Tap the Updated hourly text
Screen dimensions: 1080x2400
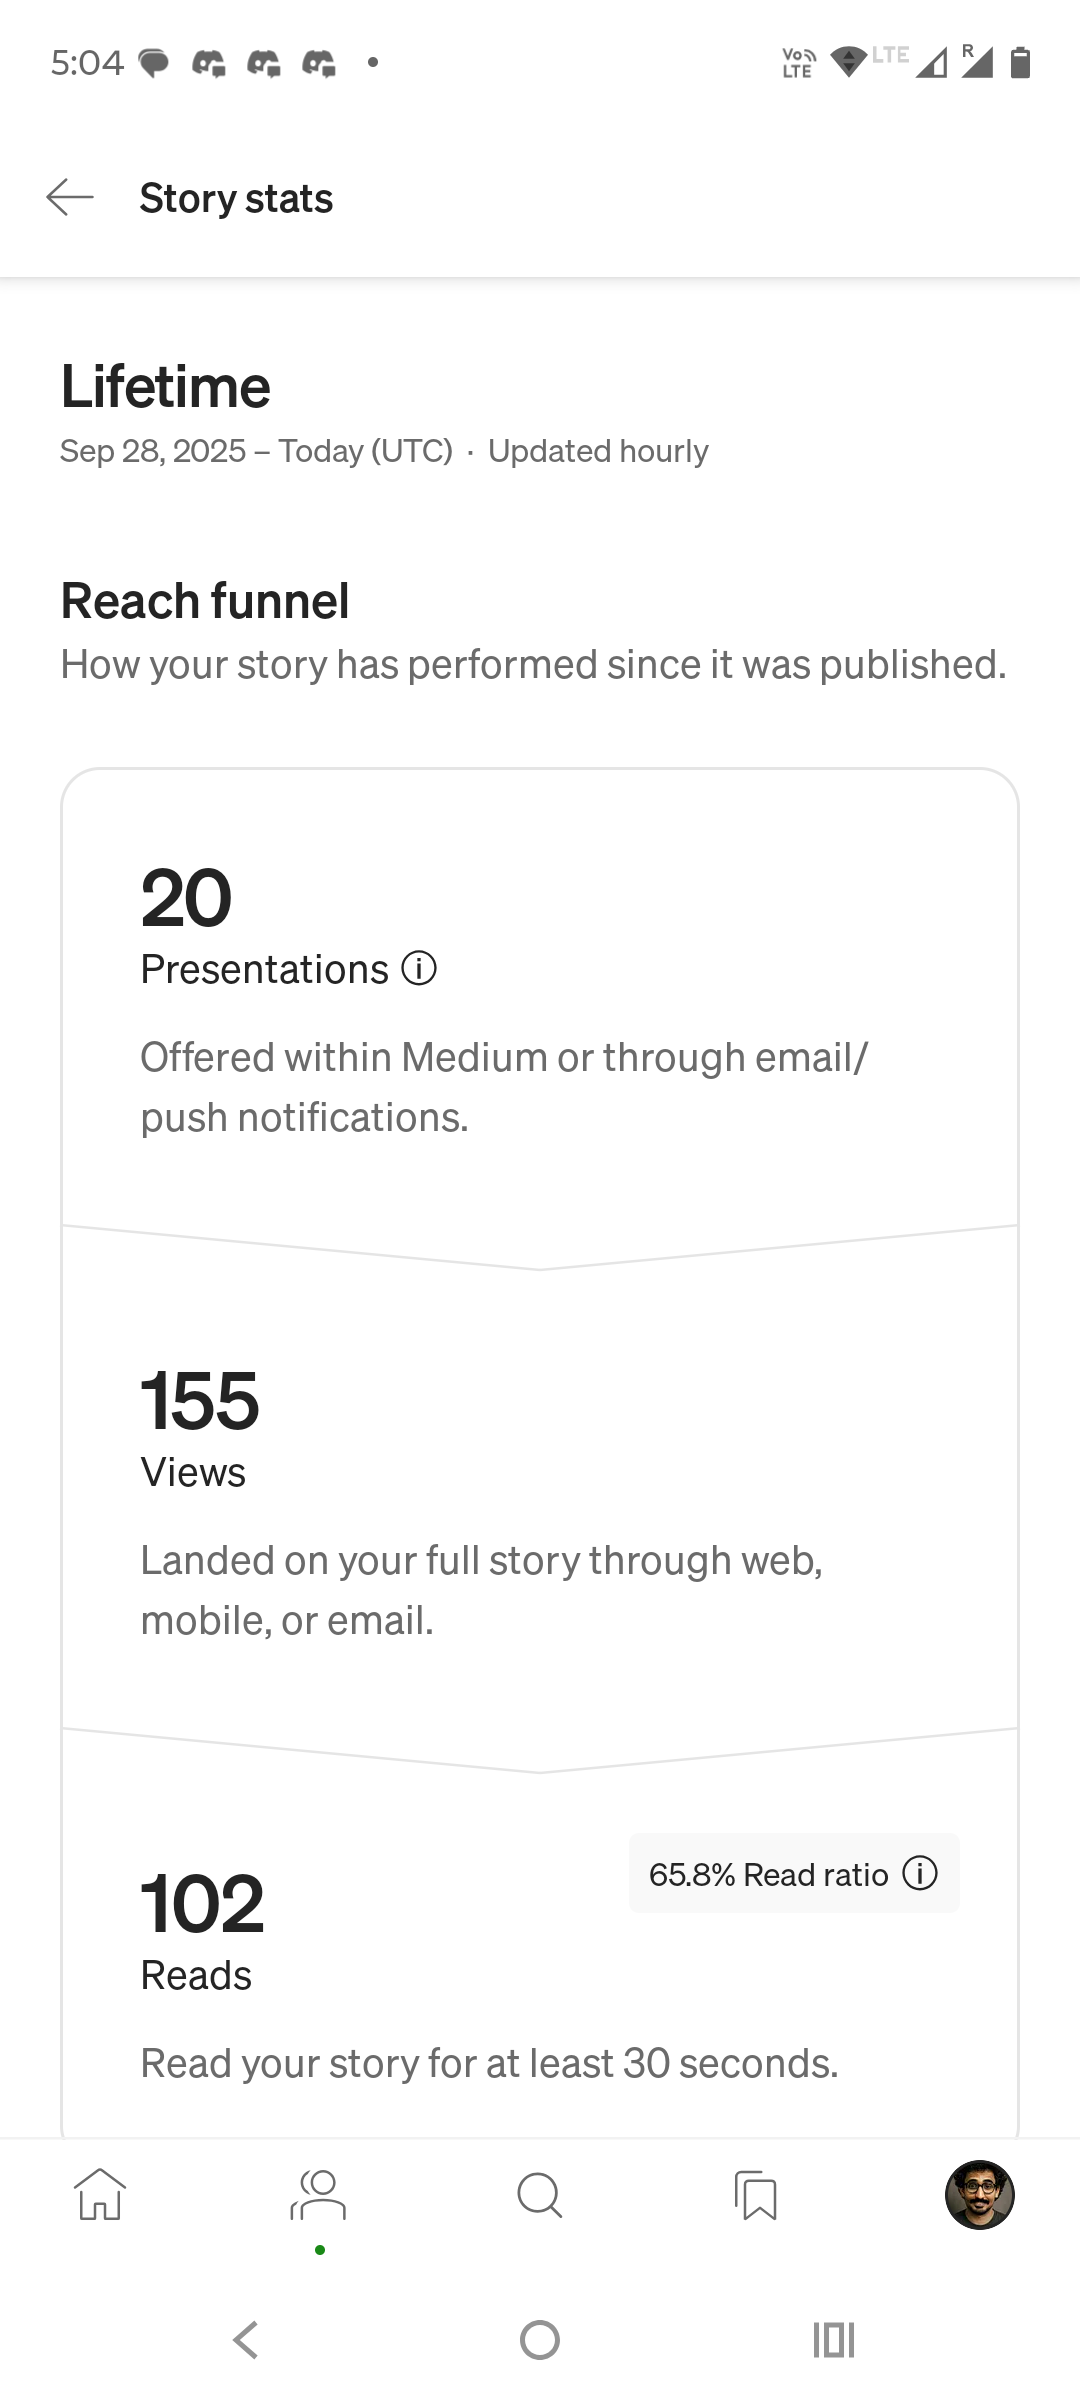pyautogui.click(x=598, y=451)
